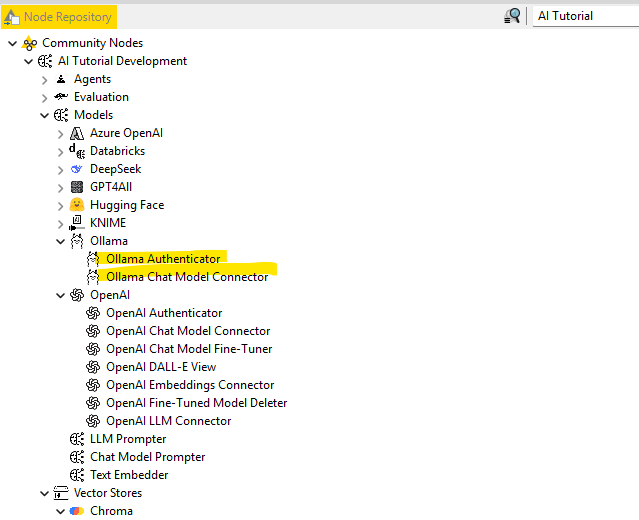
Task: Collapse the OpenAI category
Action: coord(60,295)
